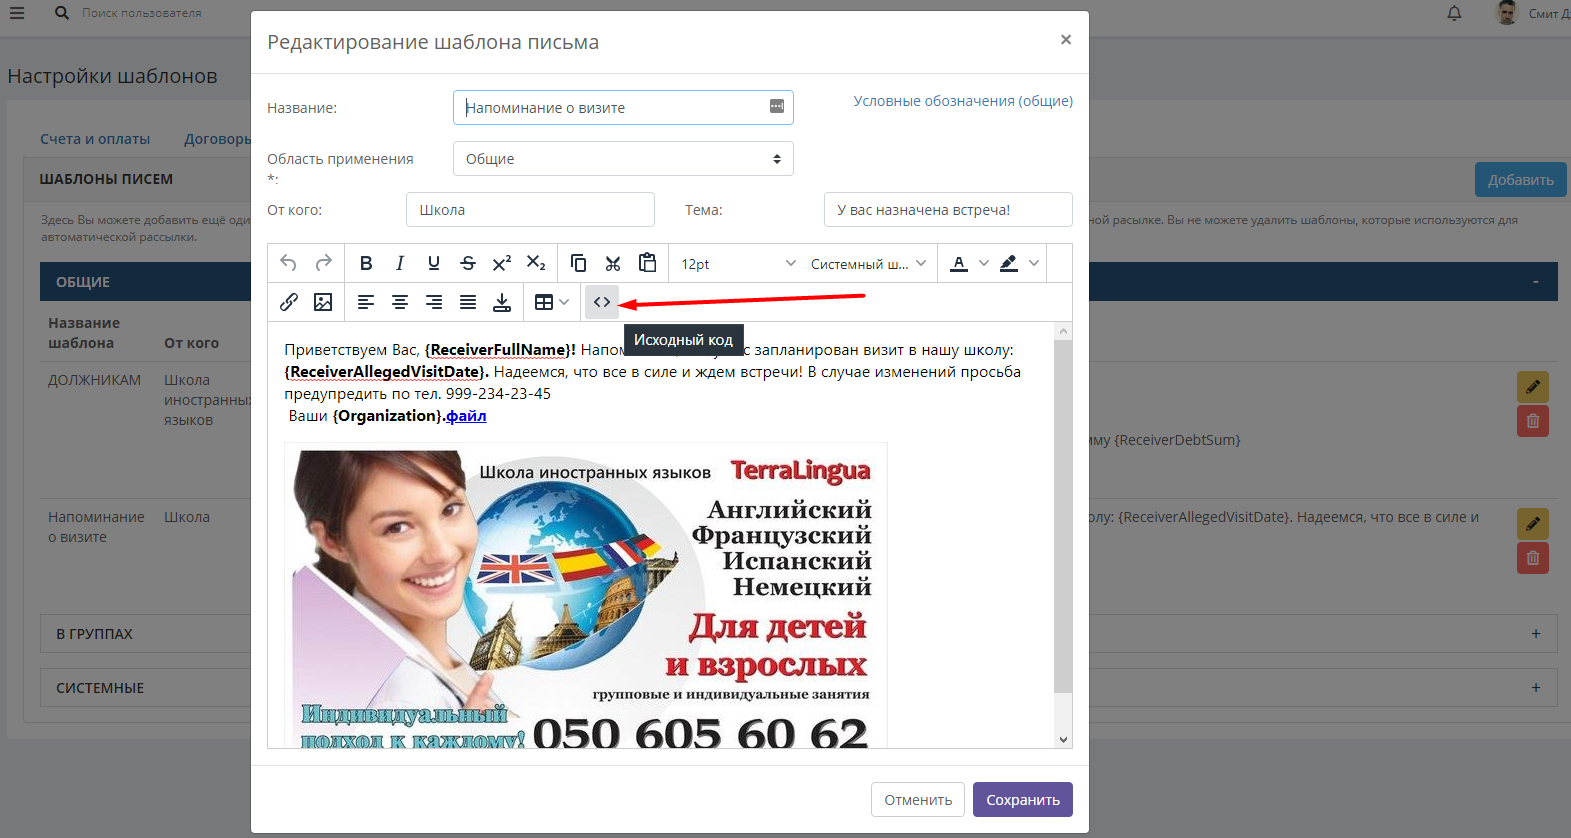1571x838 pixels.
Task: Open the Область применения dropdown
Action: point(623,159)
